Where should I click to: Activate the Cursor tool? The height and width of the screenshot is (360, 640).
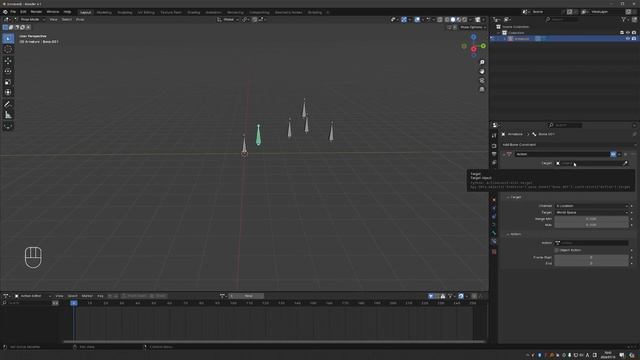coord(8,49)
